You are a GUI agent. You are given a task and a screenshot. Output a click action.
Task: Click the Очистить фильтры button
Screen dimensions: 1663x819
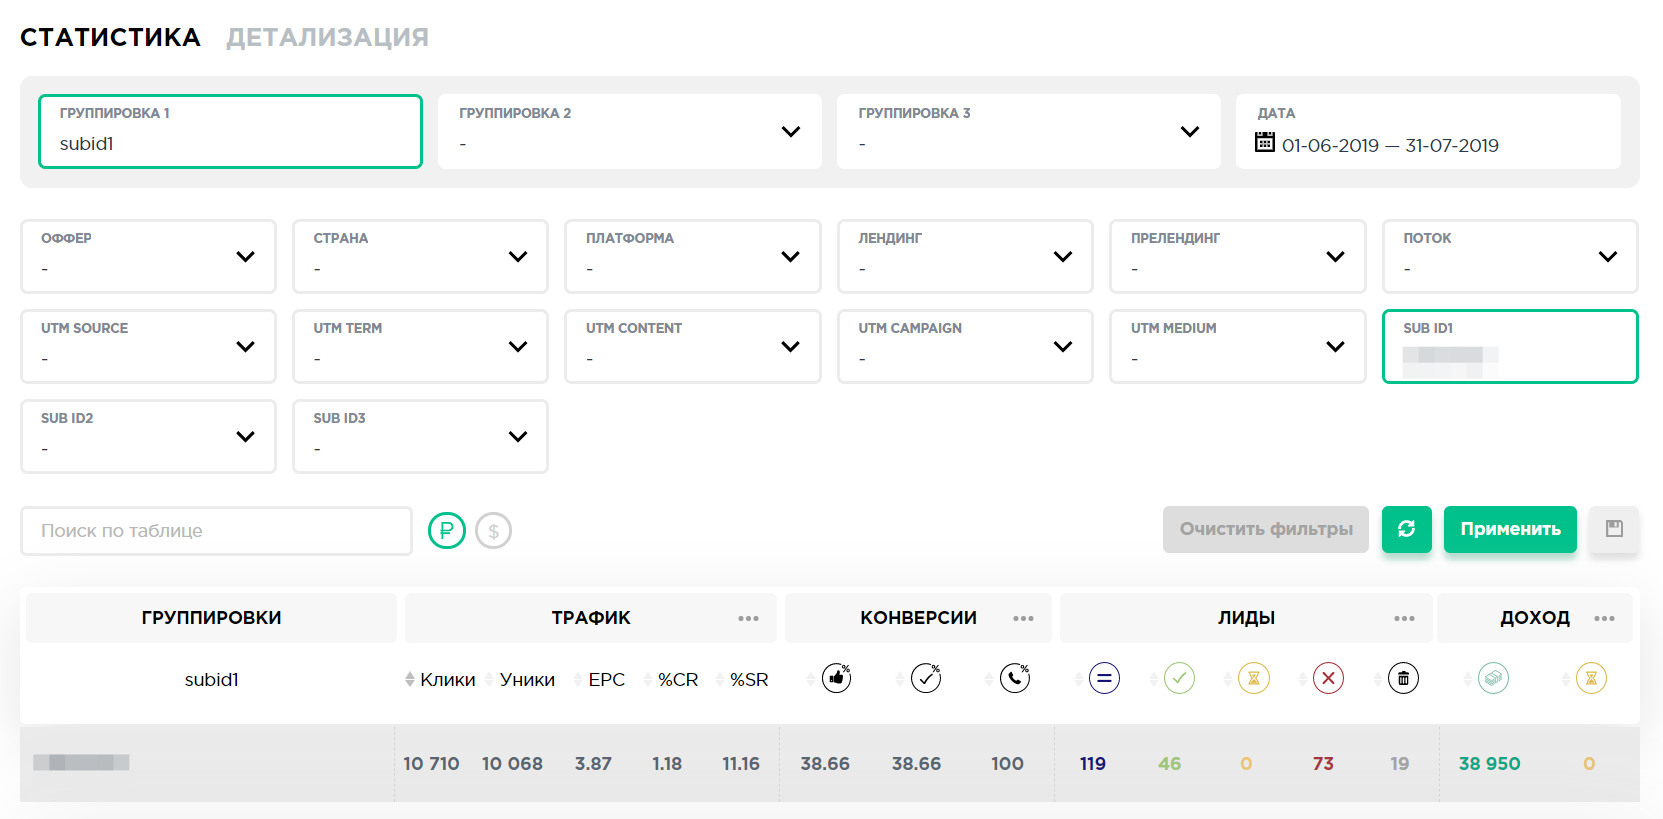tap(1266, 529)
